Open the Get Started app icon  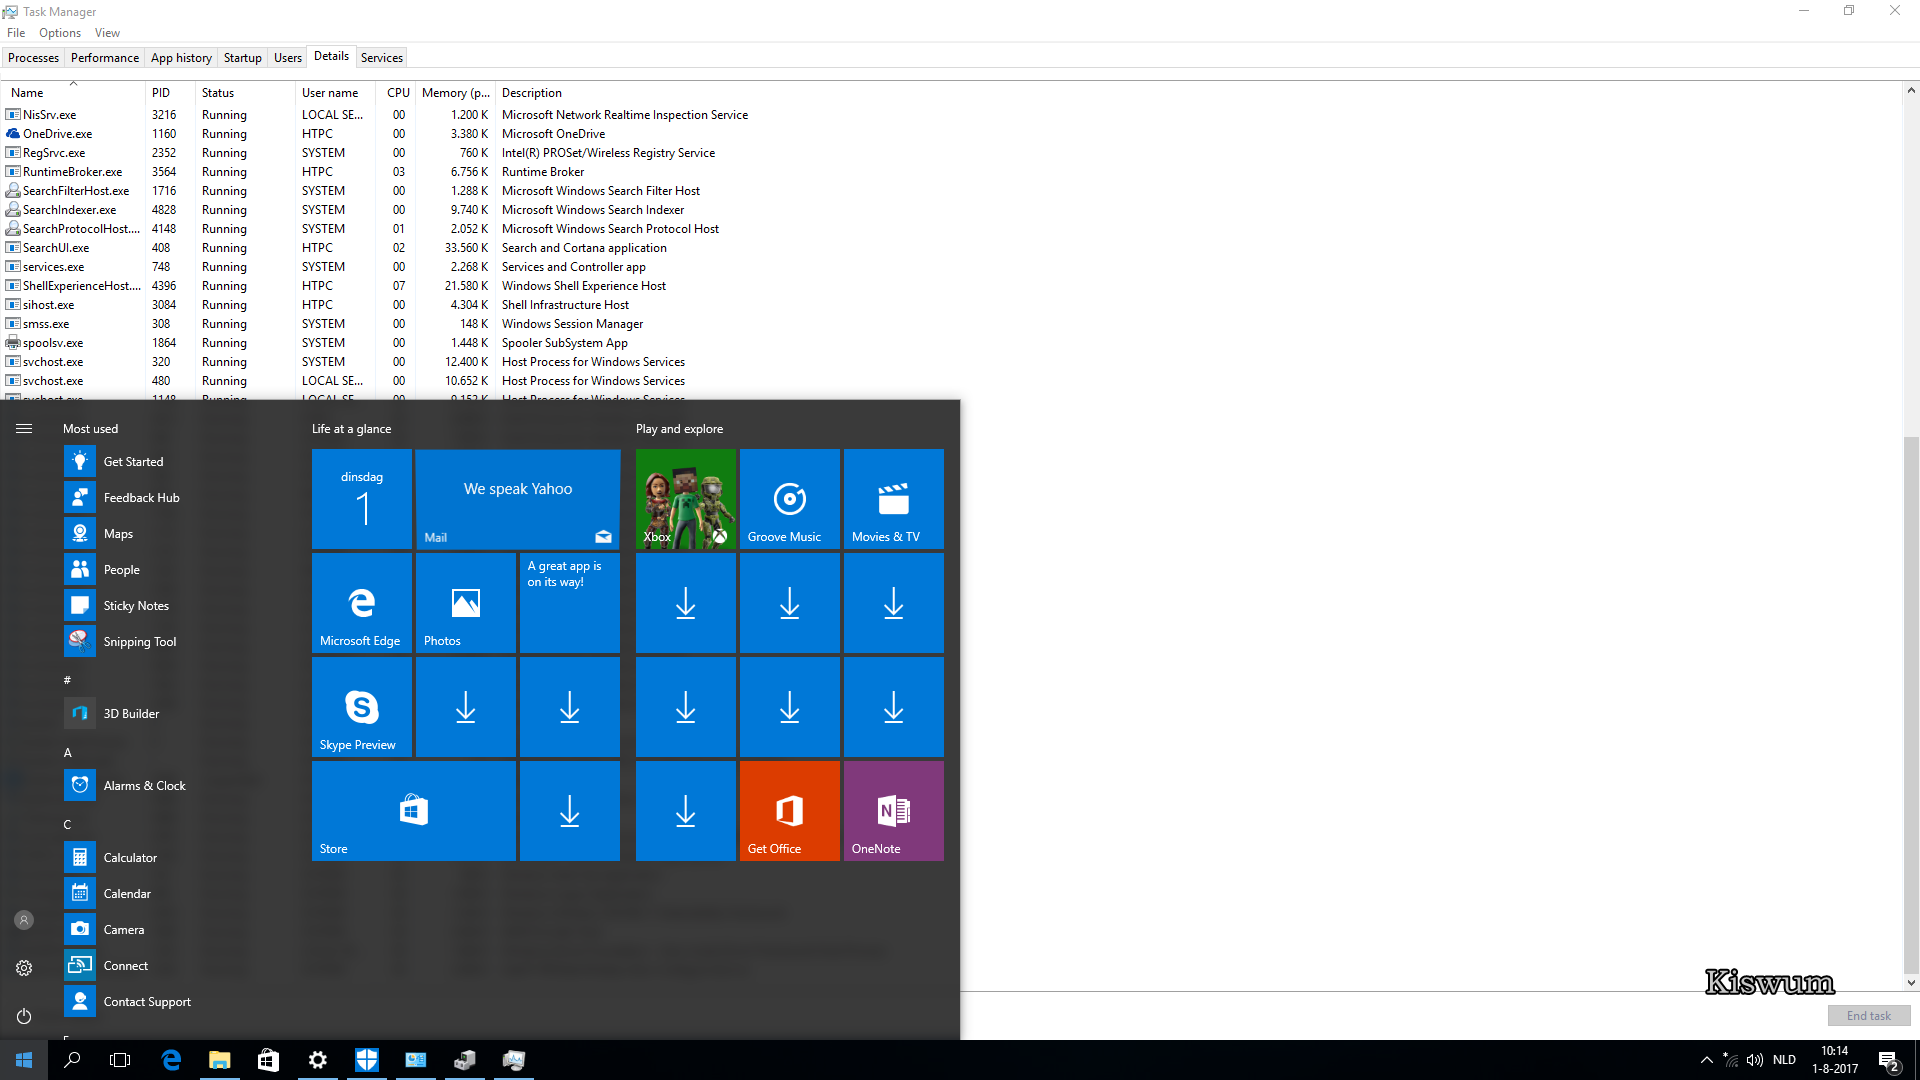click(x=80, y=461)
